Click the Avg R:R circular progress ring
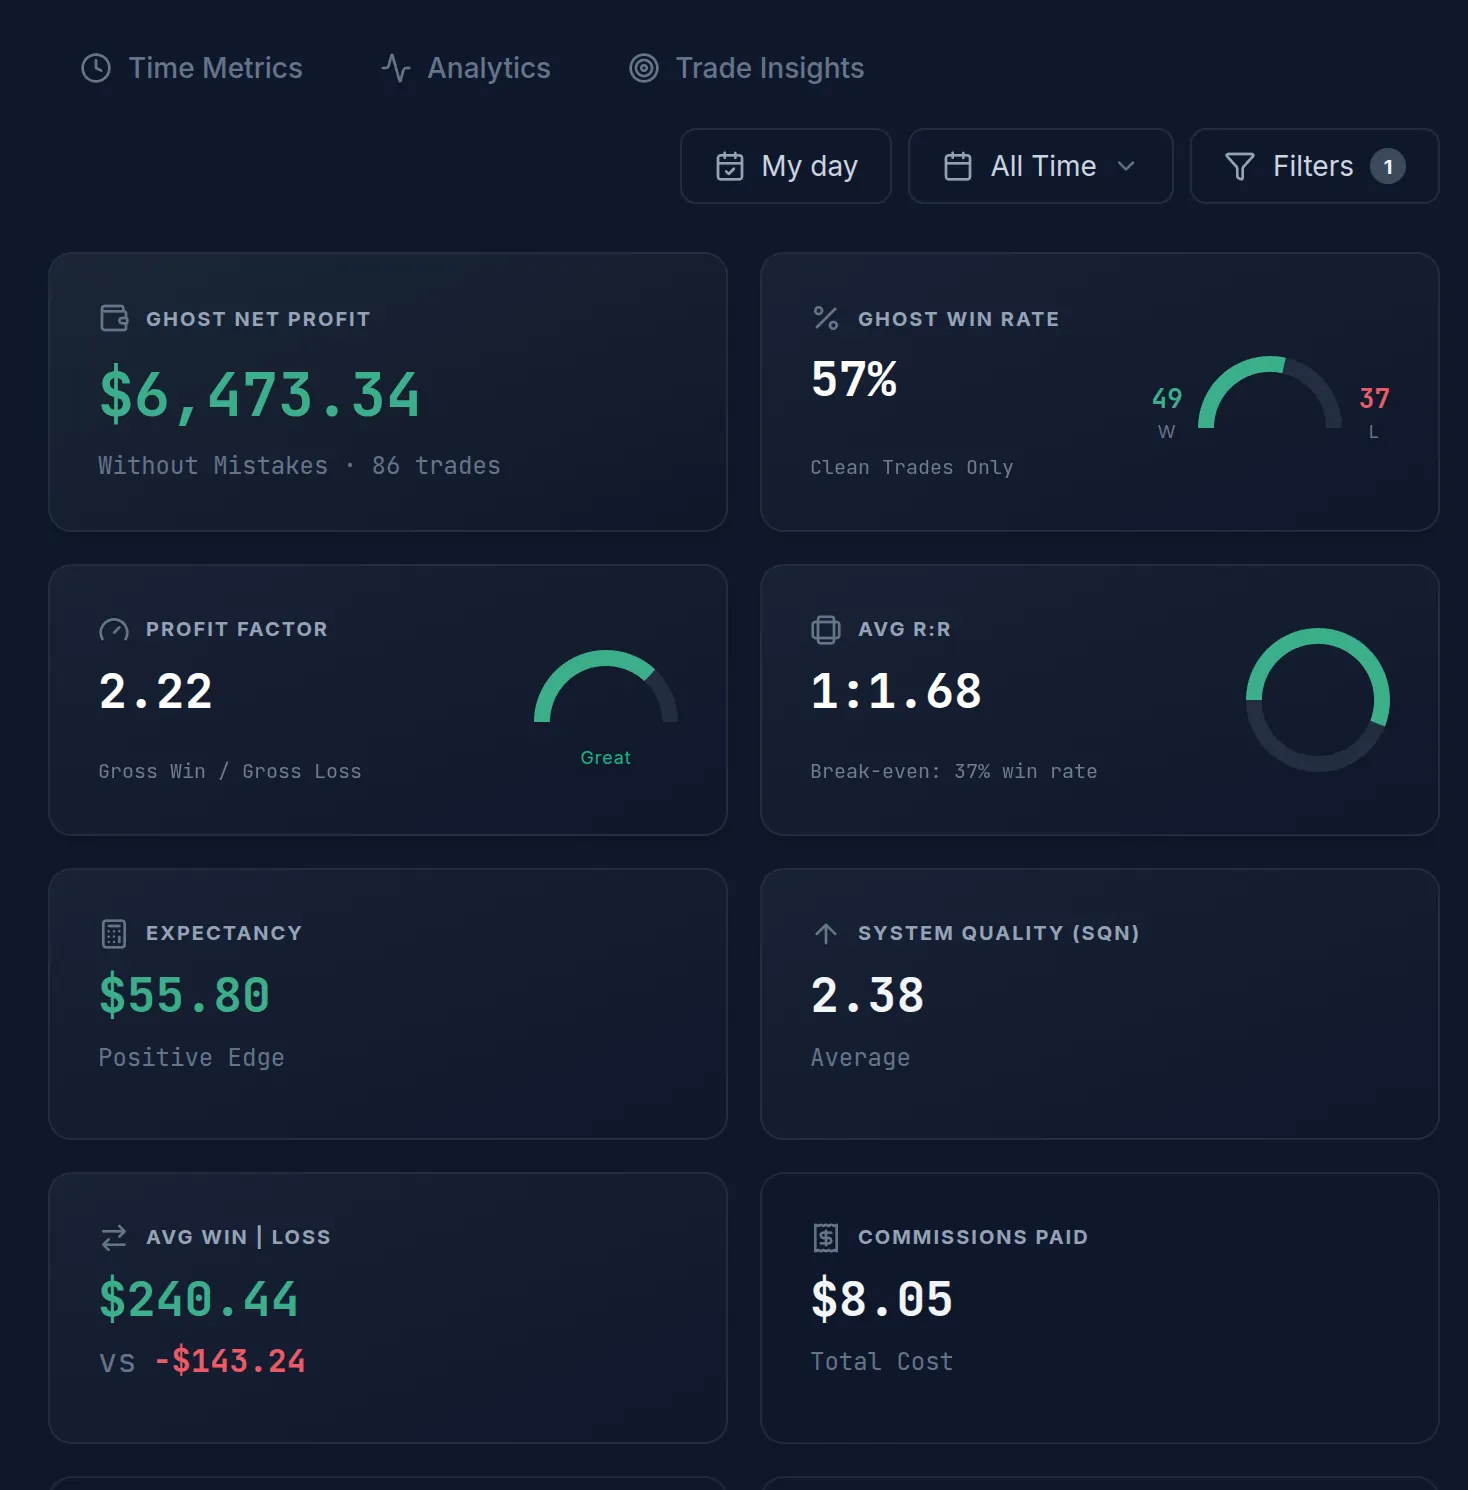 (x=1318, y=700)
